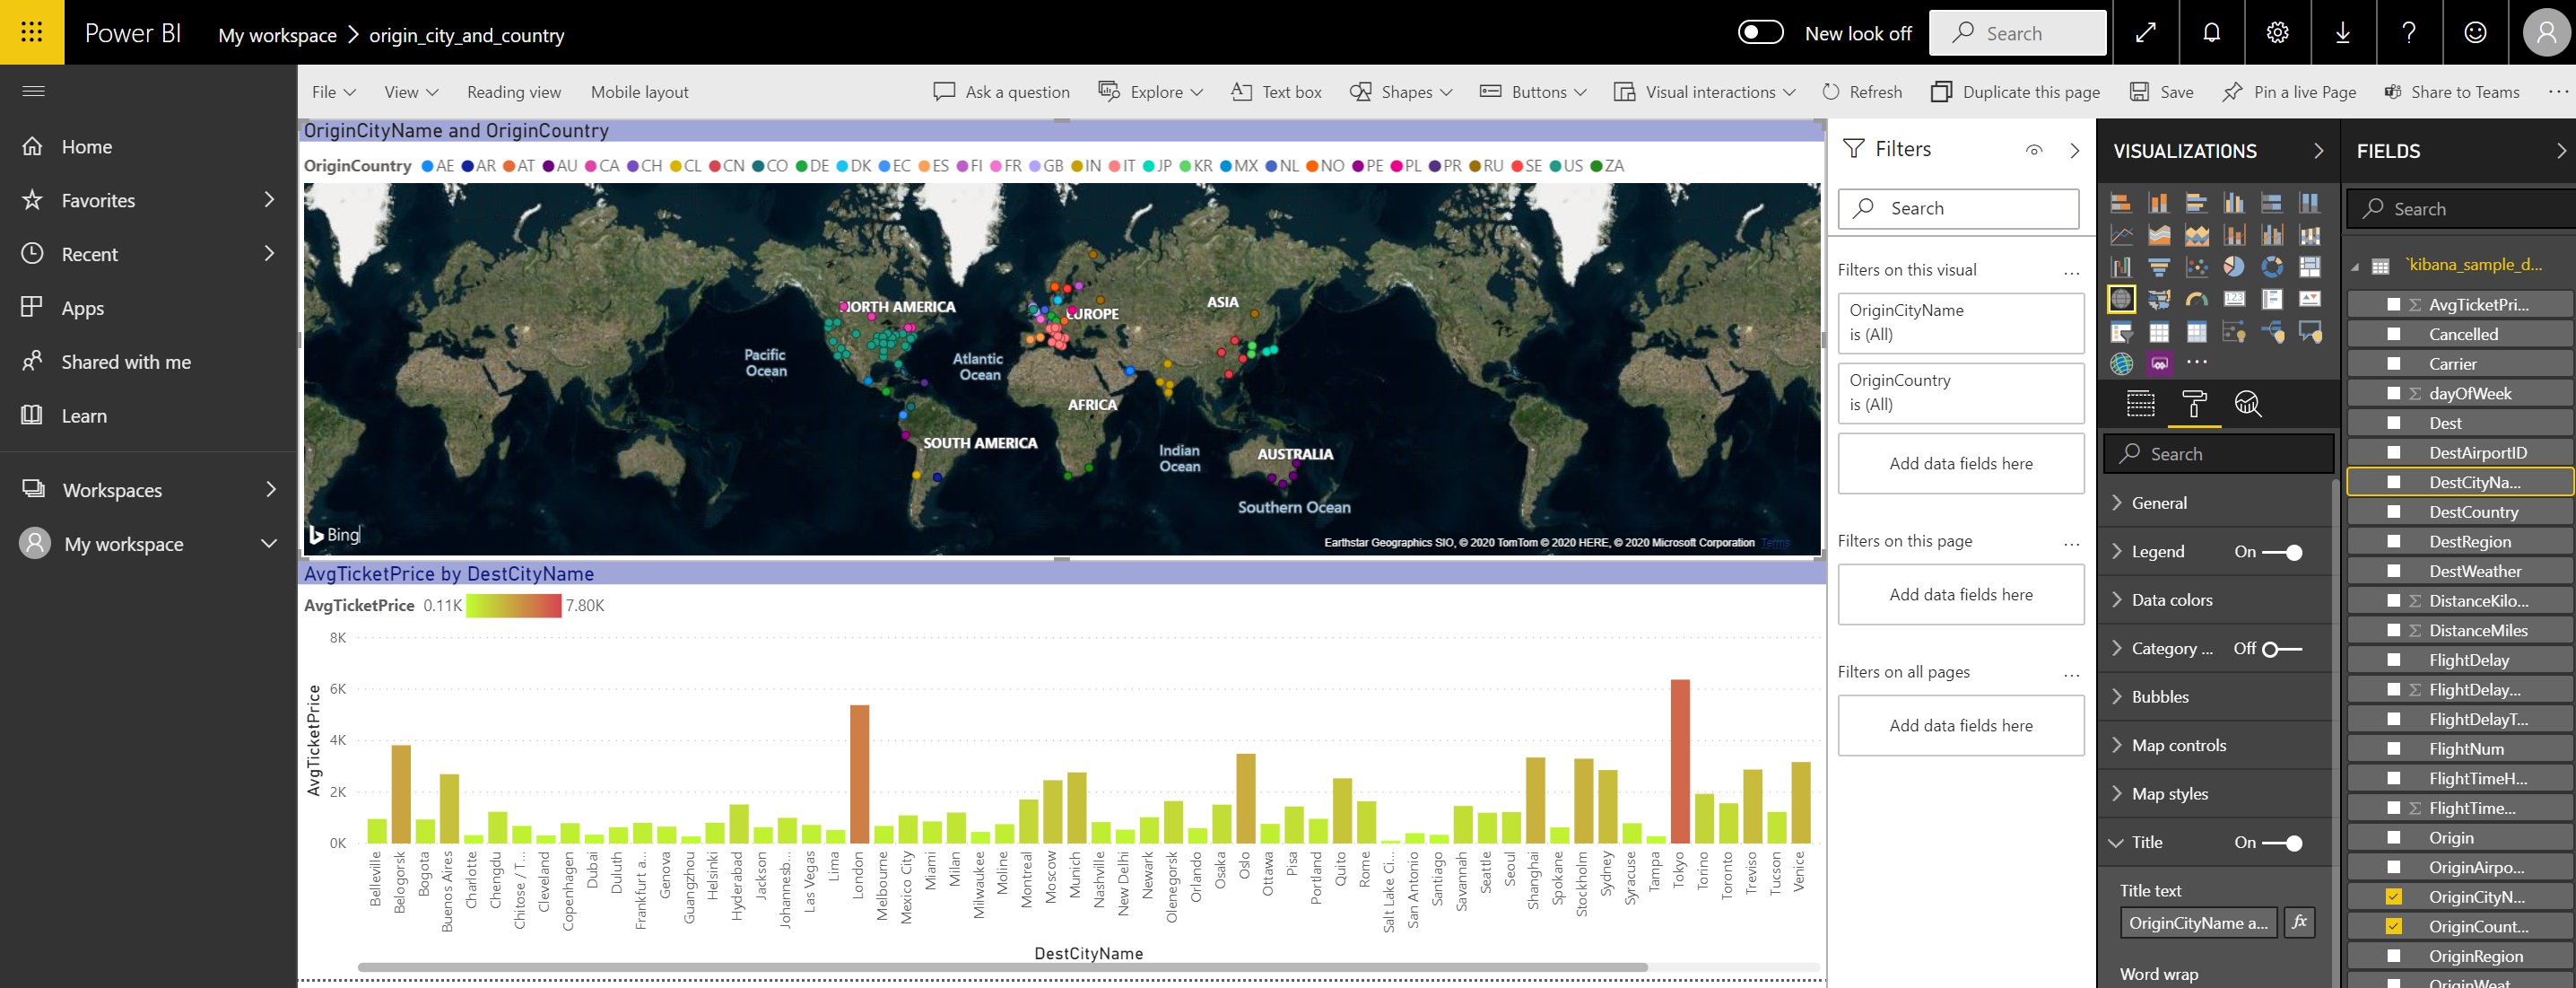Open Visual interactions dropdown
The height and width of the screenshot is (988, 2576).
(x=1705, y=92)
